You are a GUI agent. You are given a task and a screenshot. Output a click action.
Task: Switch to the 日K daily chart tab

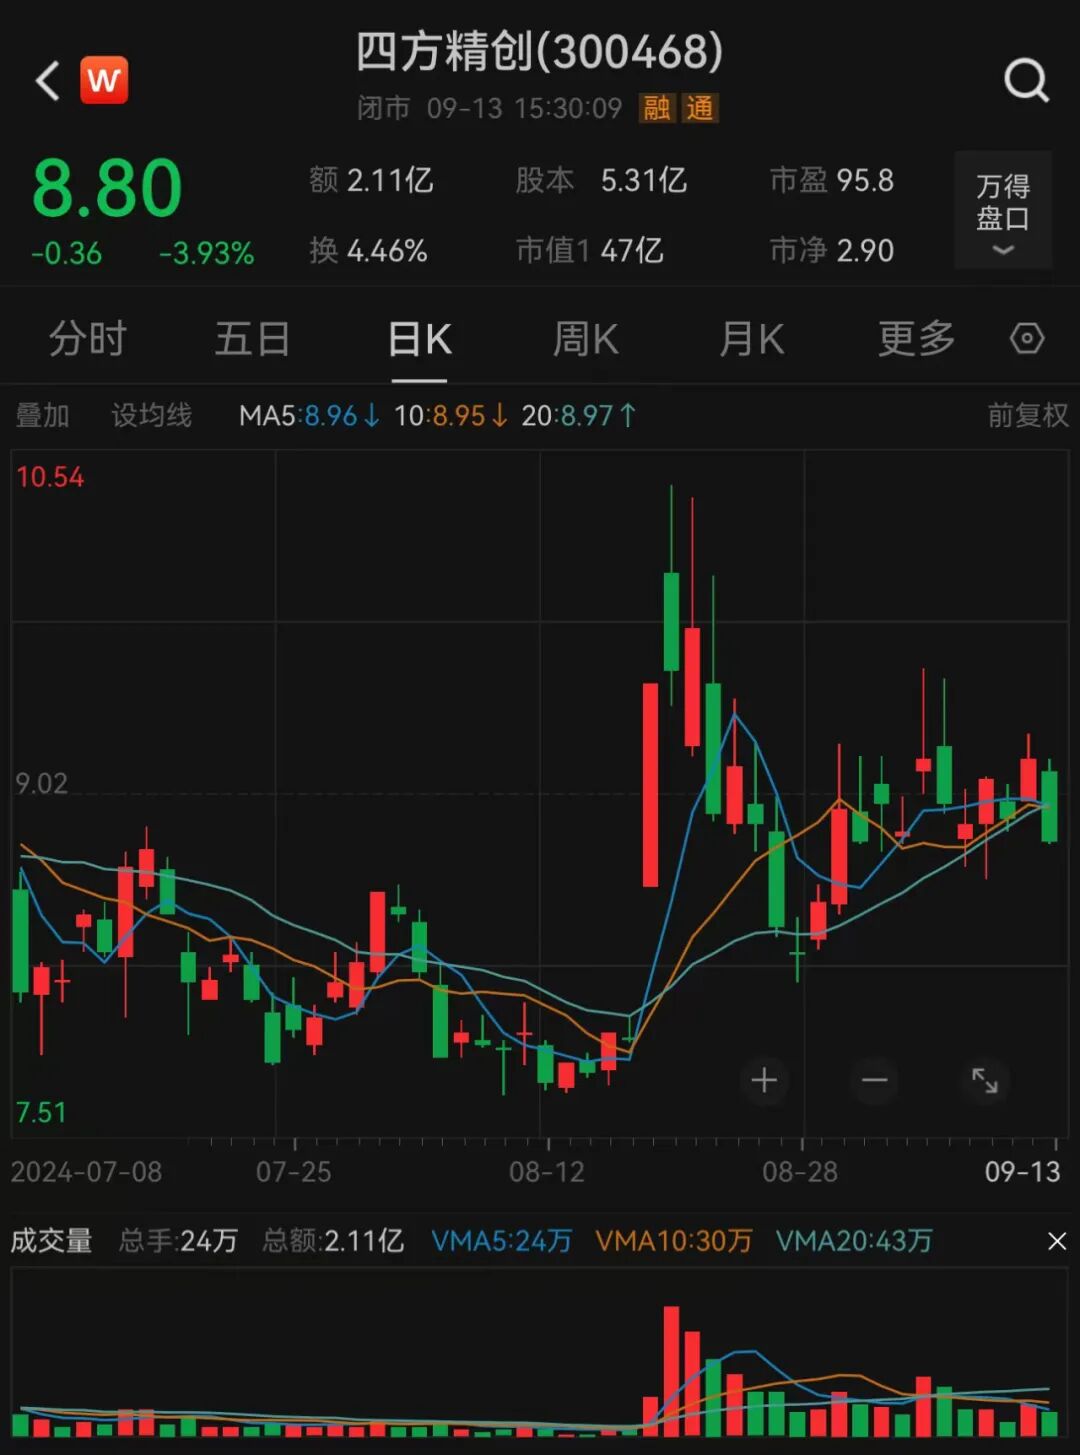coord(420,339)
